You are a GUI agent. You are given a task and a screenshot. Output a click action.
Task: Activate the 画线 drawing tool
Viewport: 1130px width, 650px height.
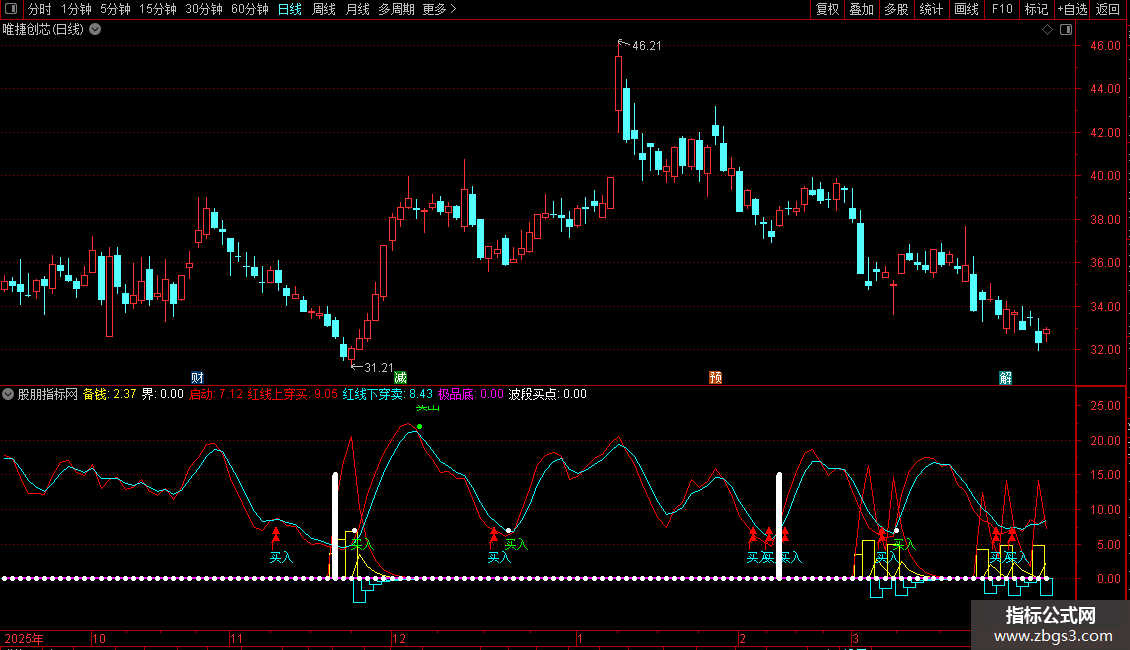click(966, 9)
